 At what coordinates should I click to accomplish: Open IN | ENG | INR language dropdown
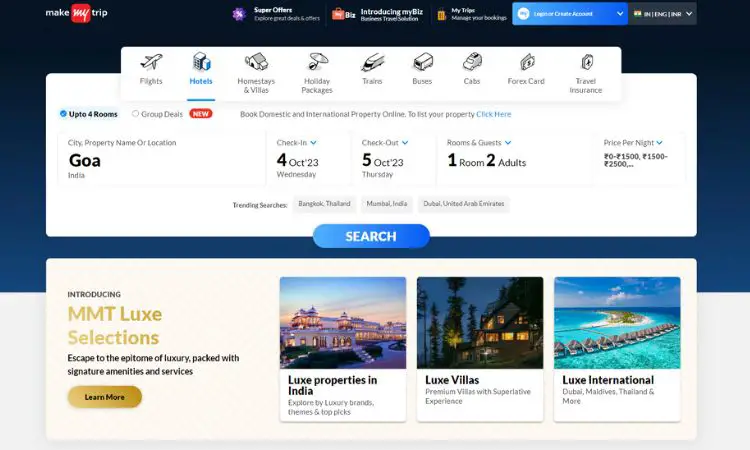(x=662, y=14)
